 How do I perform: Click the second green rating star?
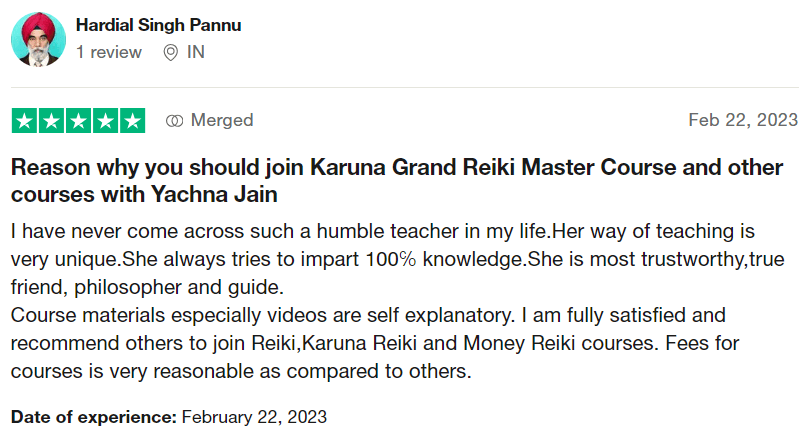51,121
